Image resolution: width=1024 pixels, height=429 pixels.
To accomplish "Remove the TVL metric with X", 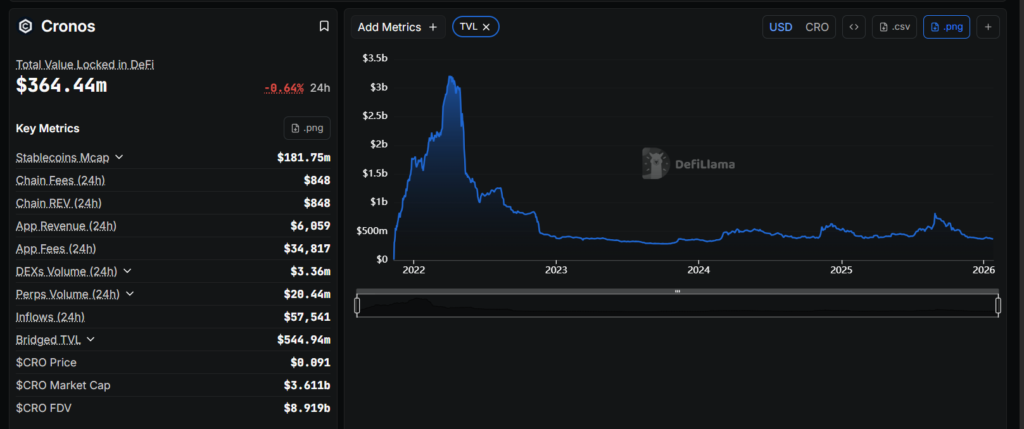I will coord(487,27).
